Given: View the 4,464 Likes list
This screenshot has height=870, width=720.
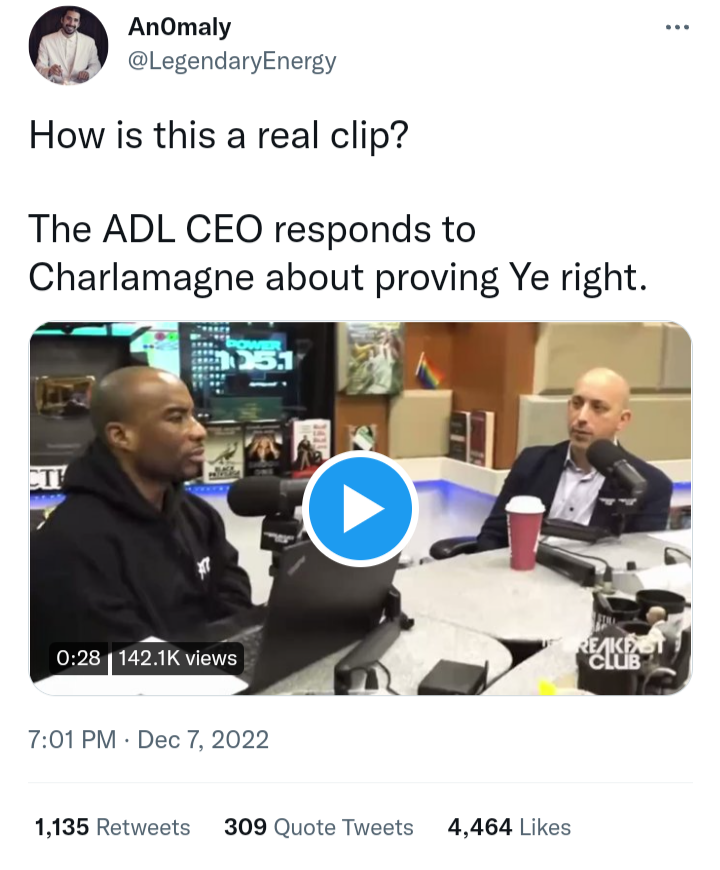Looking at the screenshot, I should click(509, 827).
